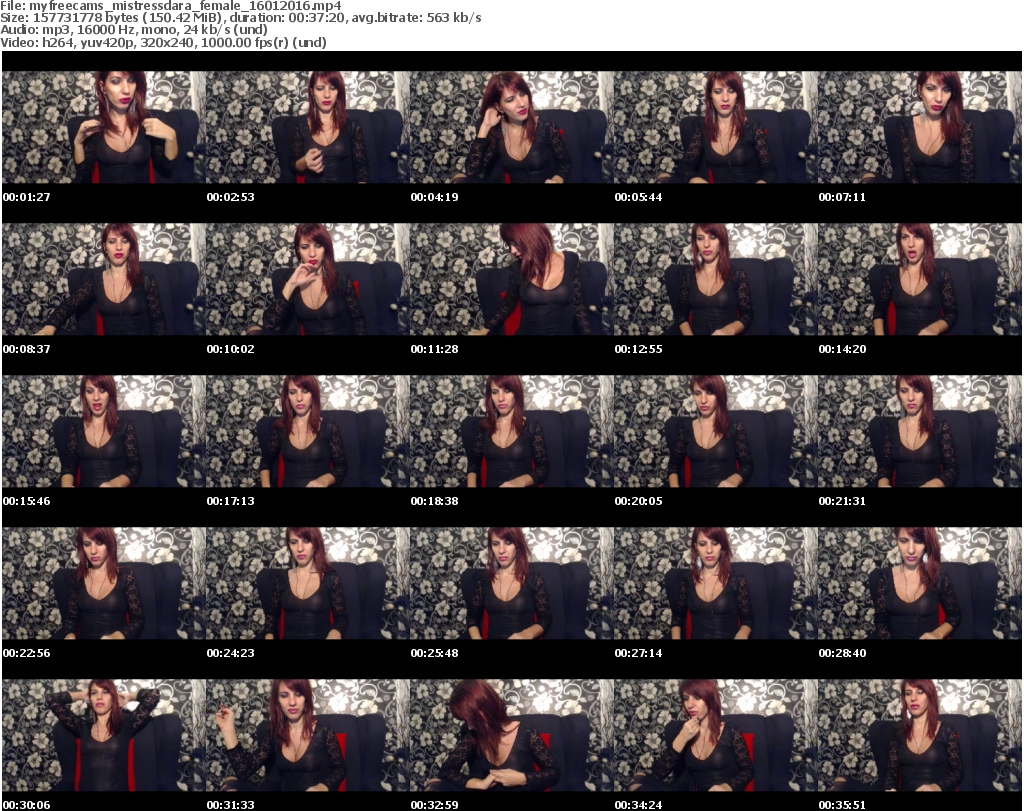
Task: Select the thumbnail above timestamp 00:02:53
Action: click(x=308, y=127)
